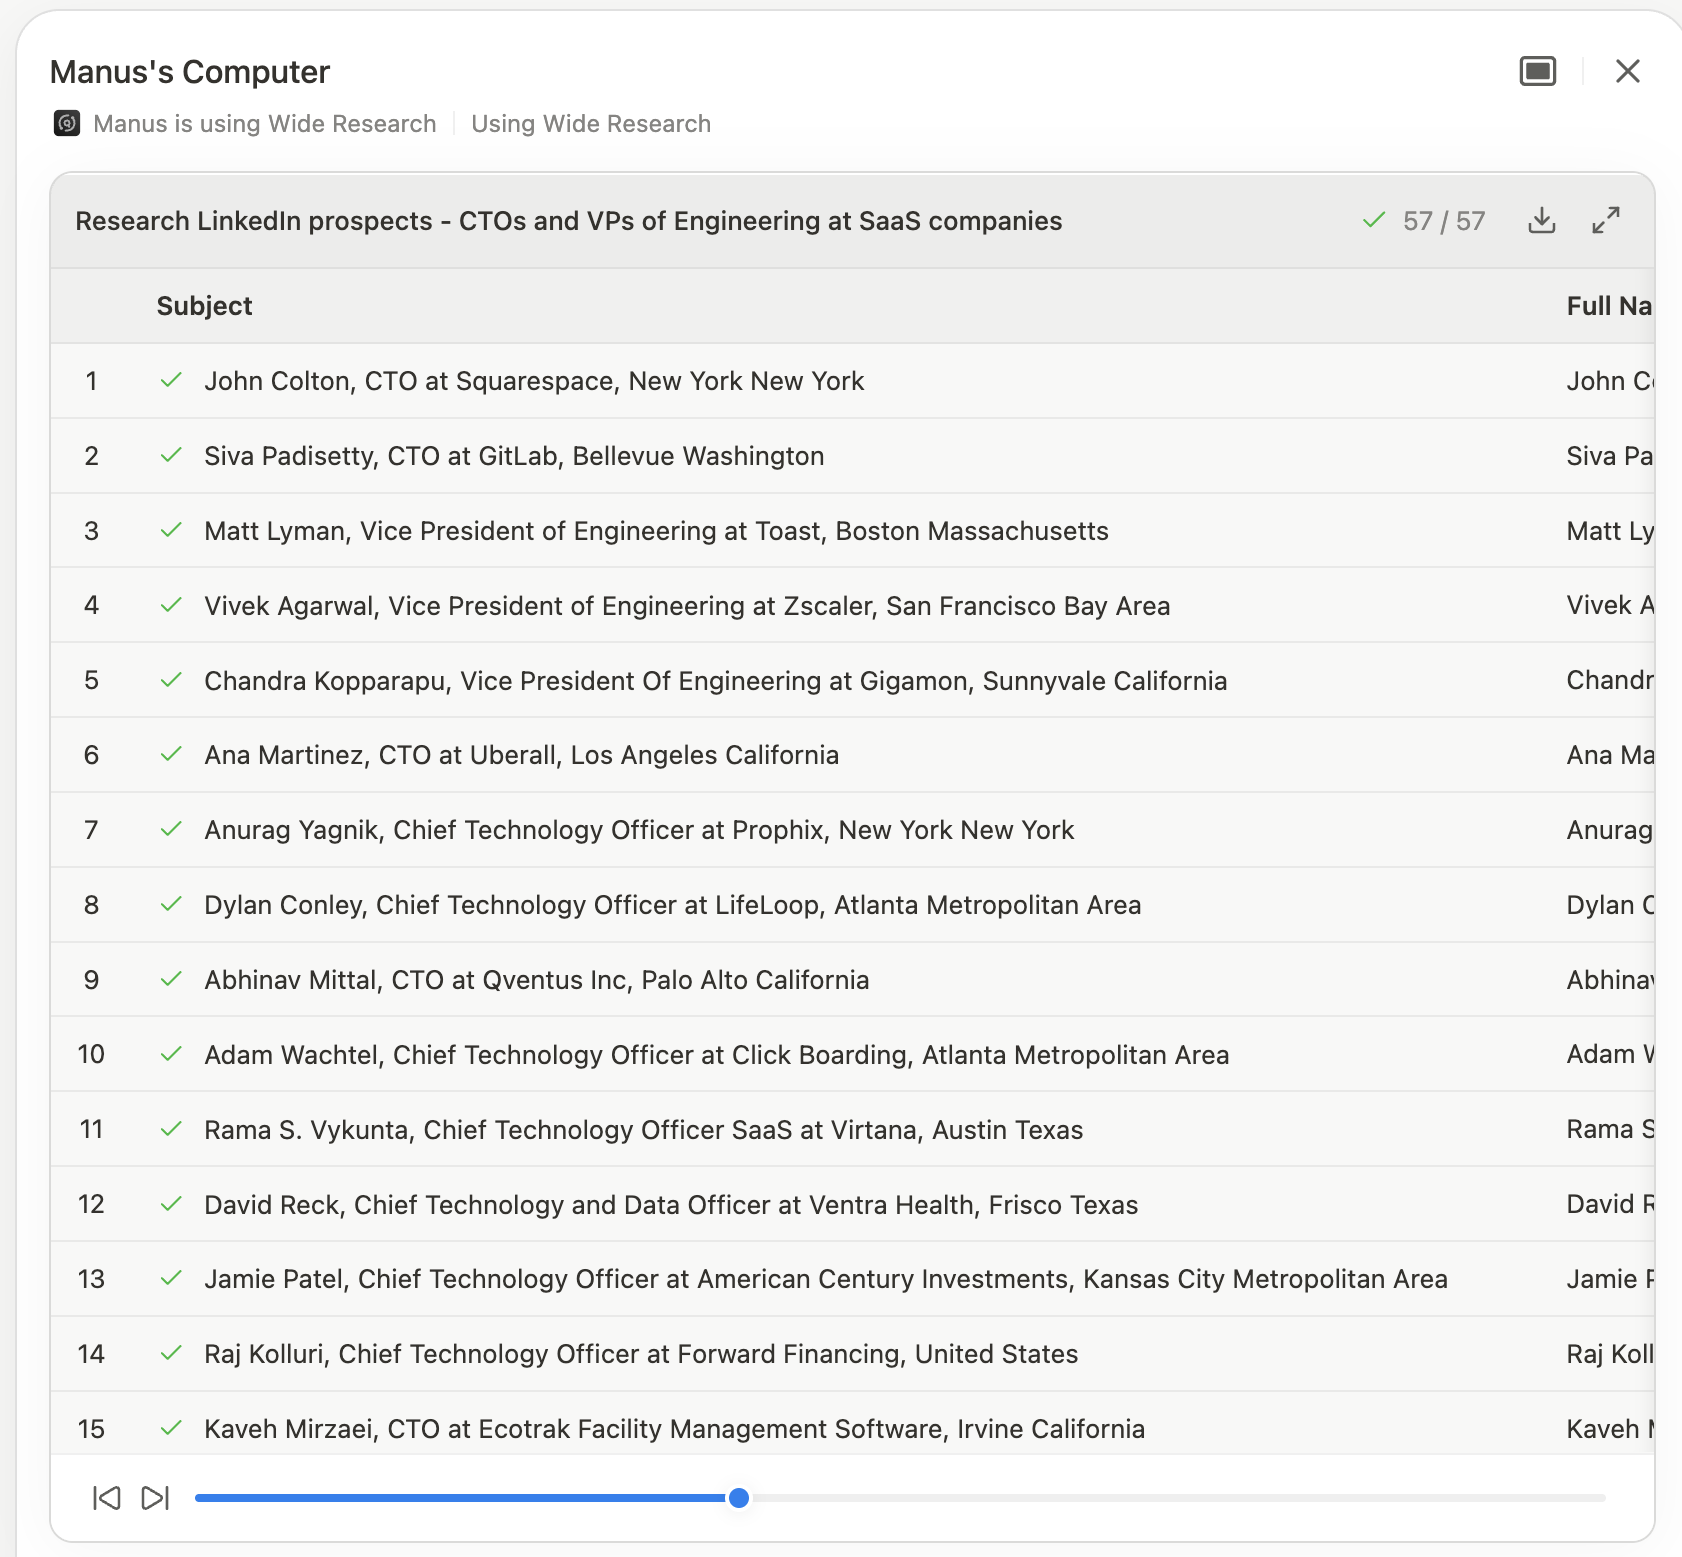Click the status checkmark on row 10
This screenshot has width=1682, height=1557.
click(171, 1054)
